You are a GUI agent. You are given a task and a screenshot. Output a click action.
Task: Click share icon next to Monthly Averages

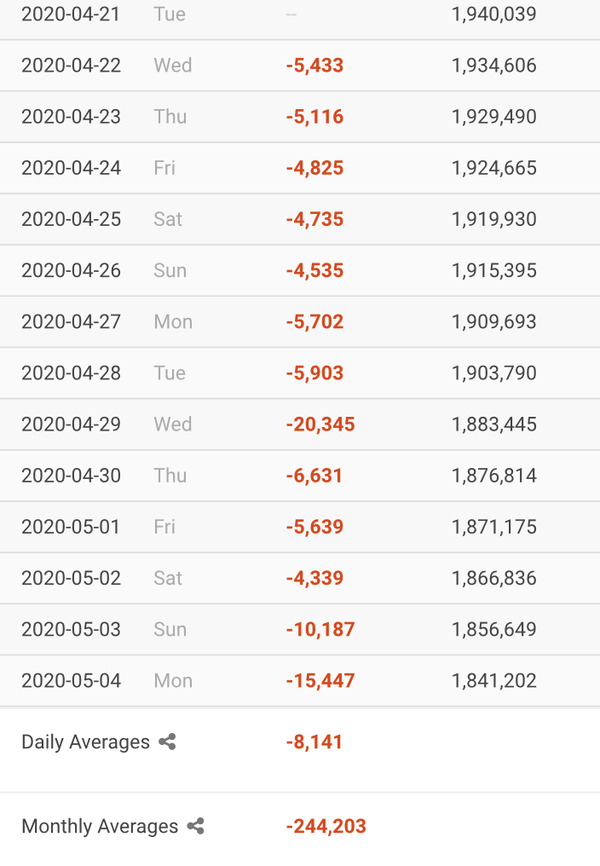click(x=196, y=827)
